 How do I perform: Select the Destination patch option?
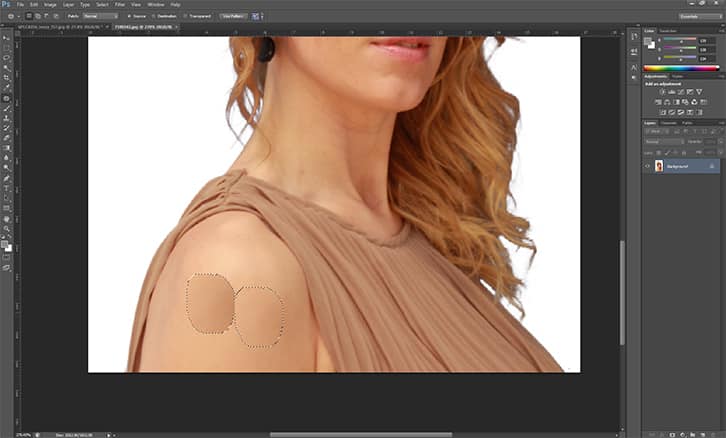coord(164,16)
